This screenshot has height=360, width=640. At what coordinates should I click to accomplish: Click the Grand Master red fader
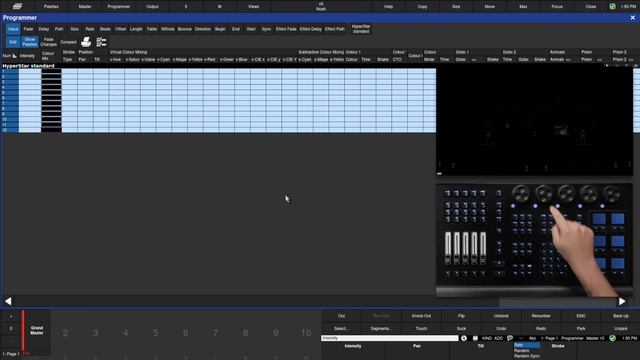[x=23, y=331]
